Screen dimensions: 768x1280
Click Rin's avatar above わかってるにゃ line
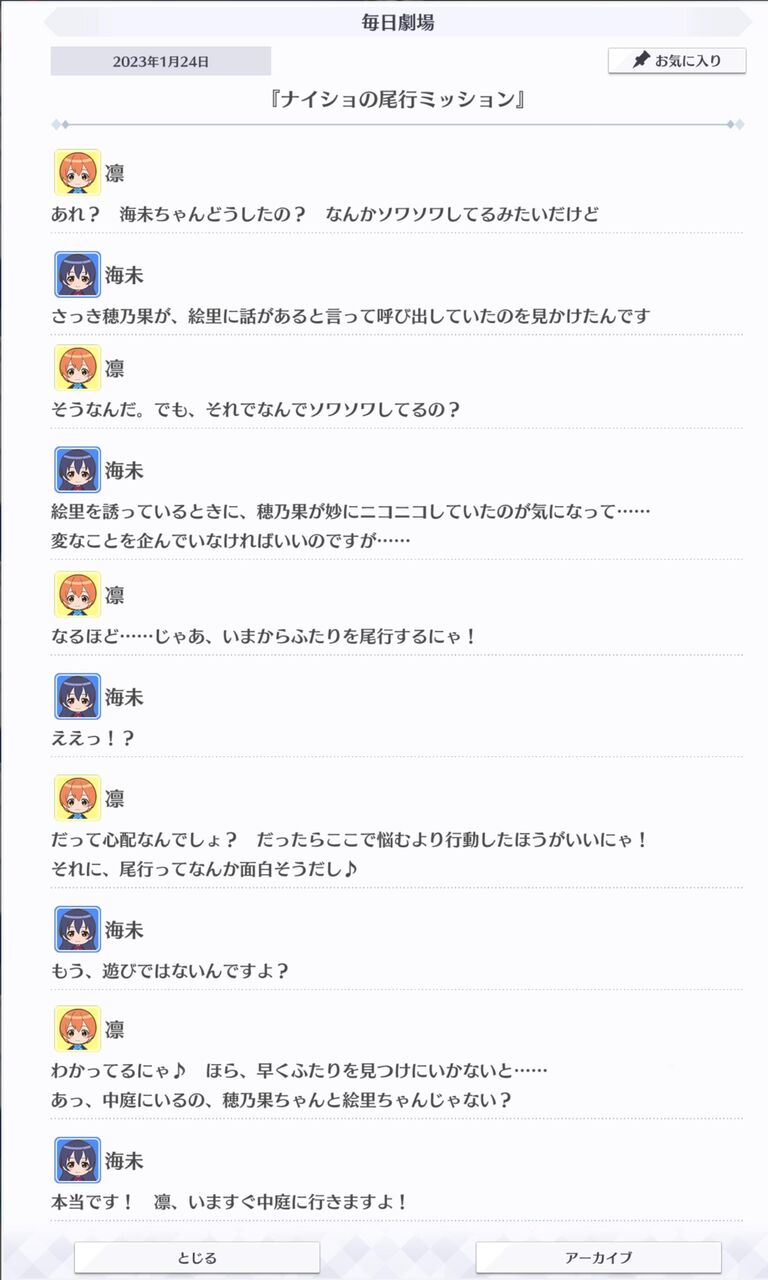77,1030
